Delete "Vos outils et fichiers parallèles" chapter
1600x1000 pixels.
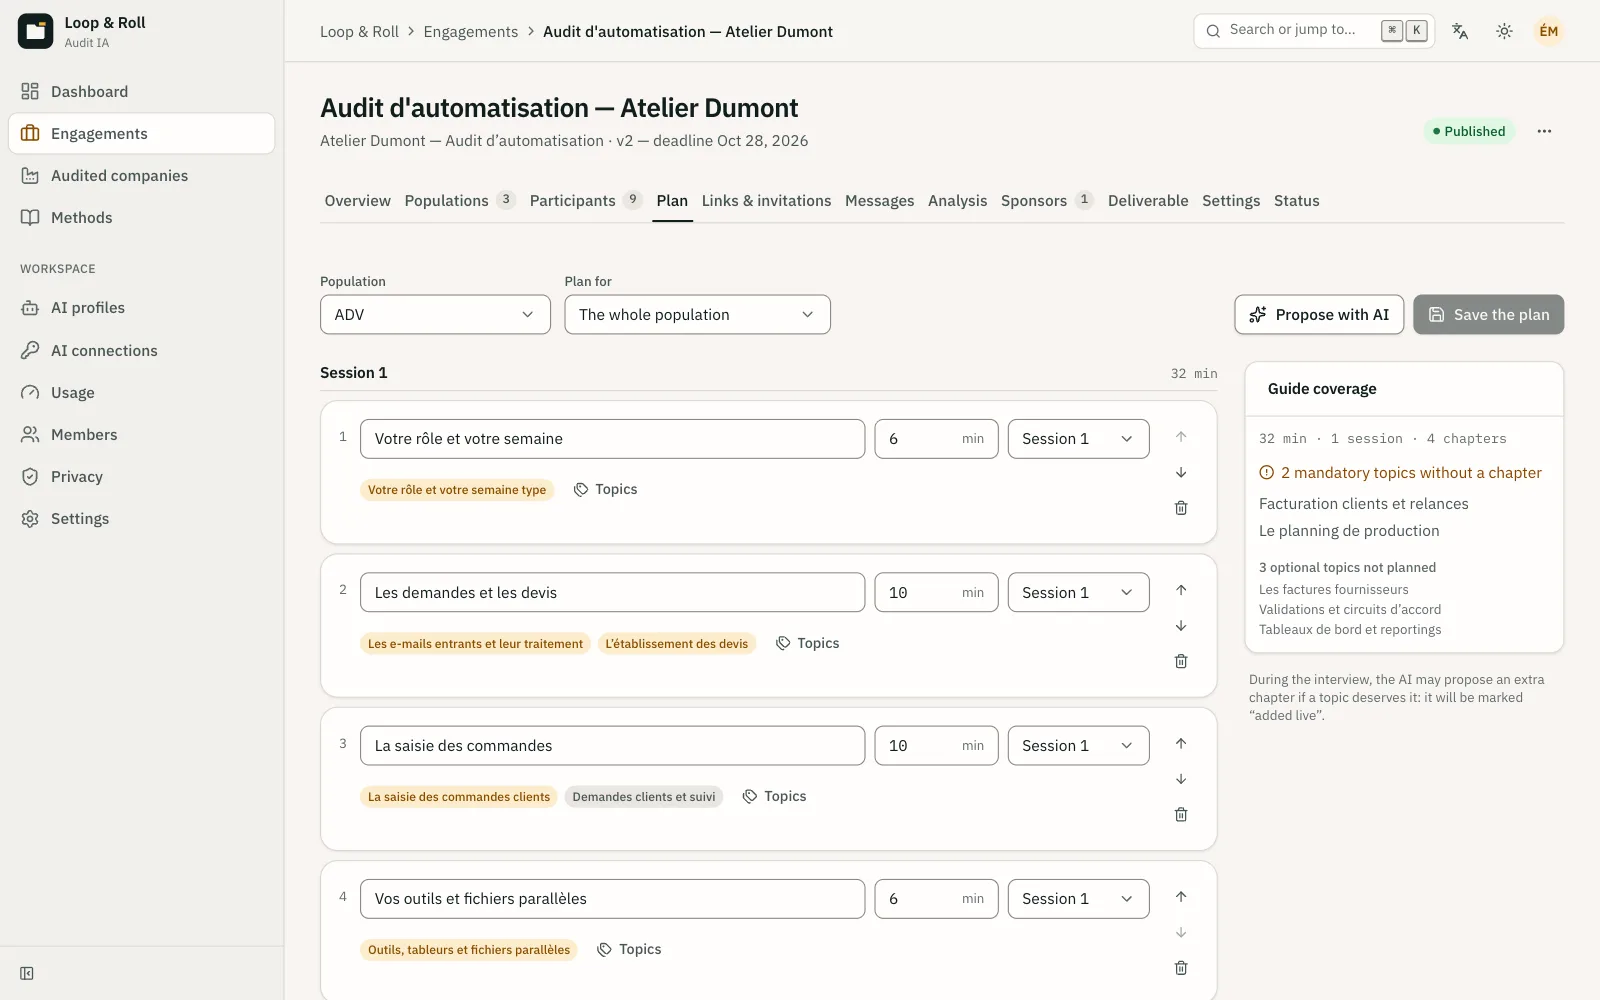[1181, 968]
